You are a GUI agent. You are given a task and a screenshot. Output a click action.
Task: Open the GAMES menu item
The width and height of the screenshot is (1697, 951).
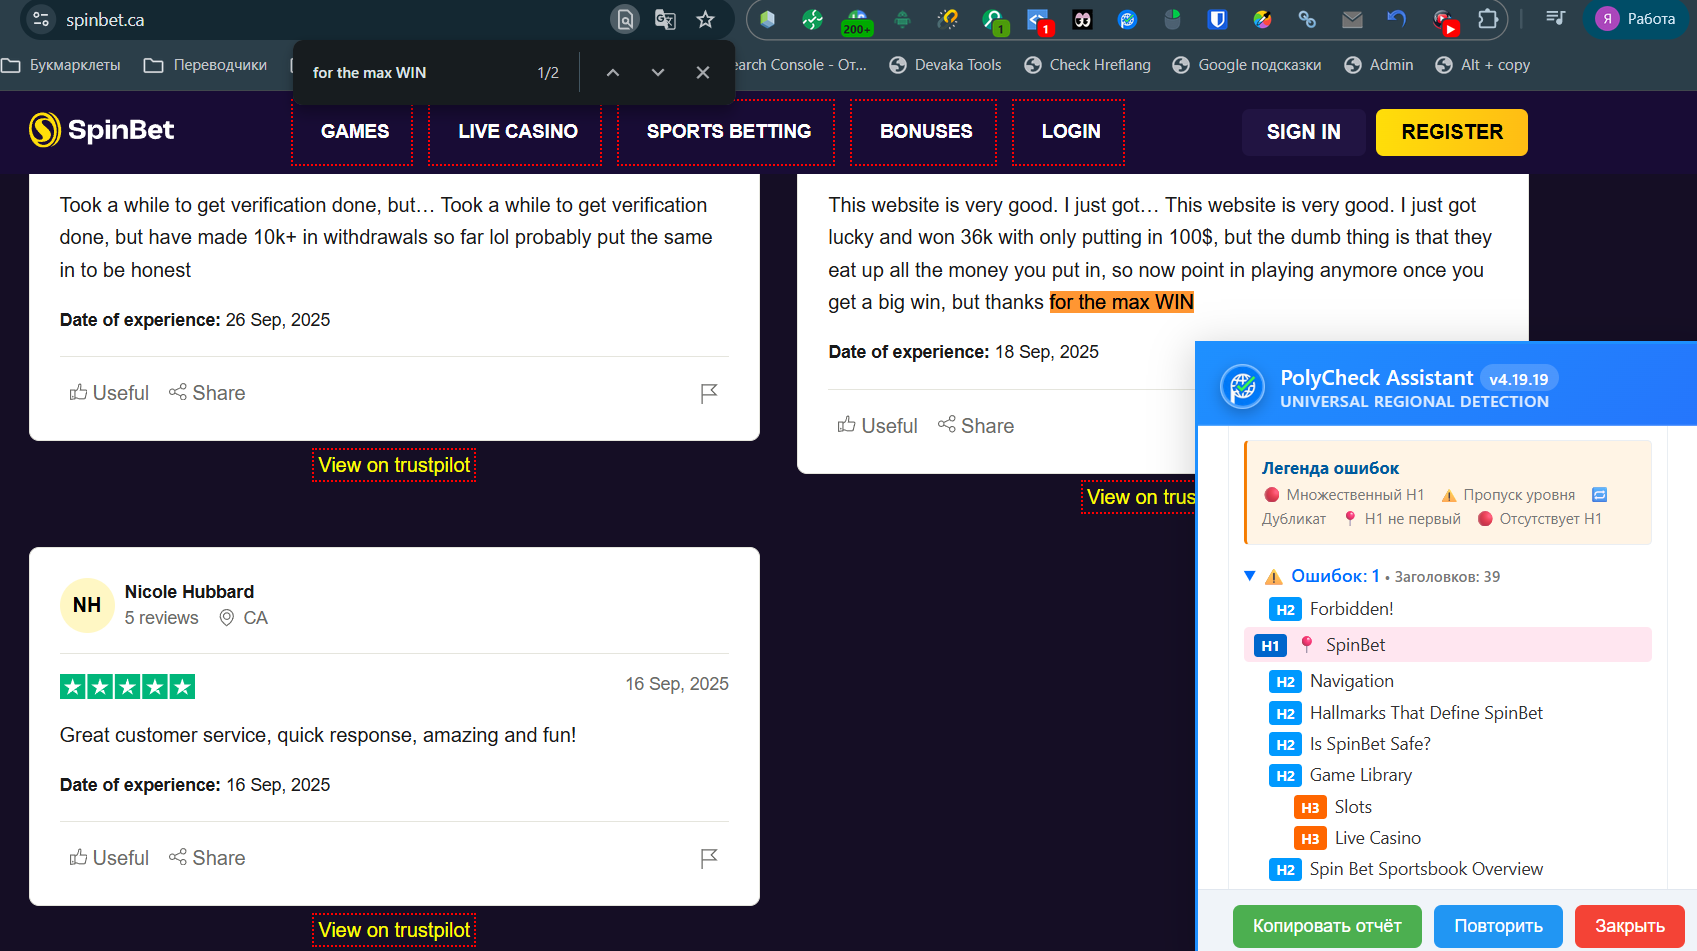(x=354, y=132)
